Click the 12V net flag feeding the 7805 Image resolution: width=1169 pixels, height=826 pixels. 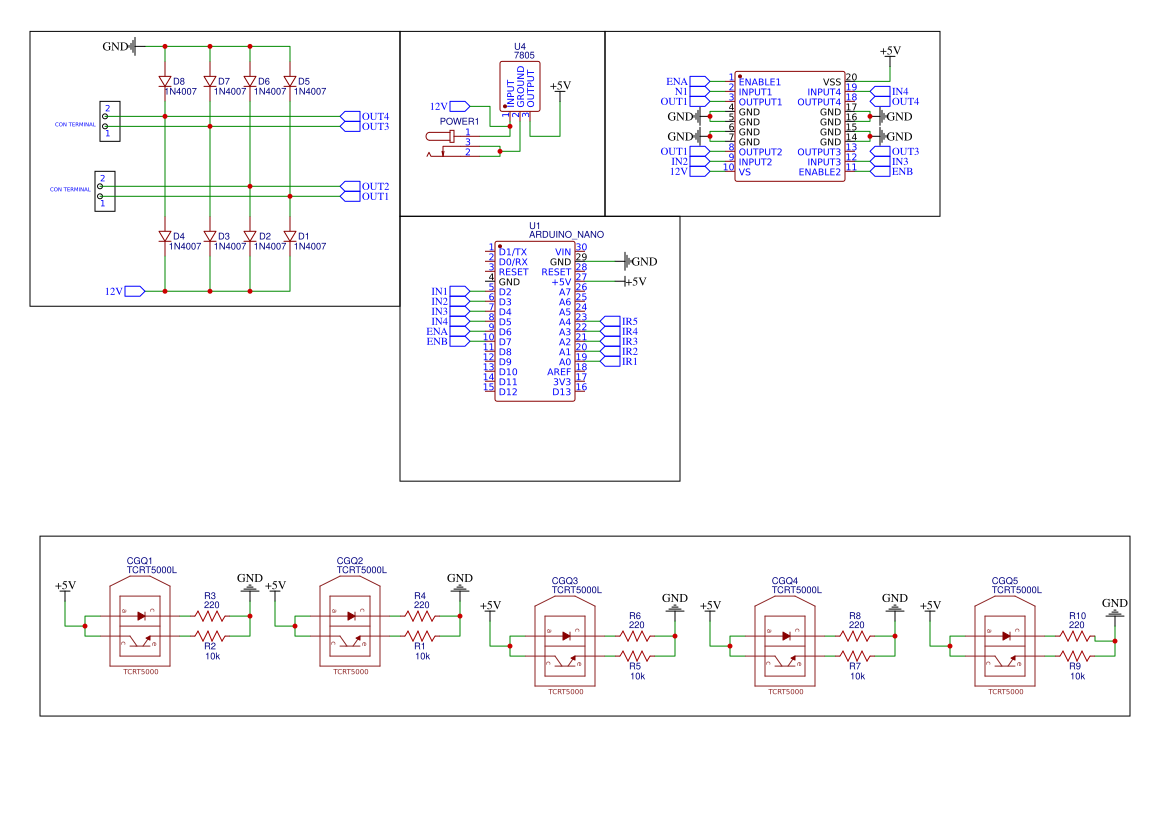click(450, 107)
